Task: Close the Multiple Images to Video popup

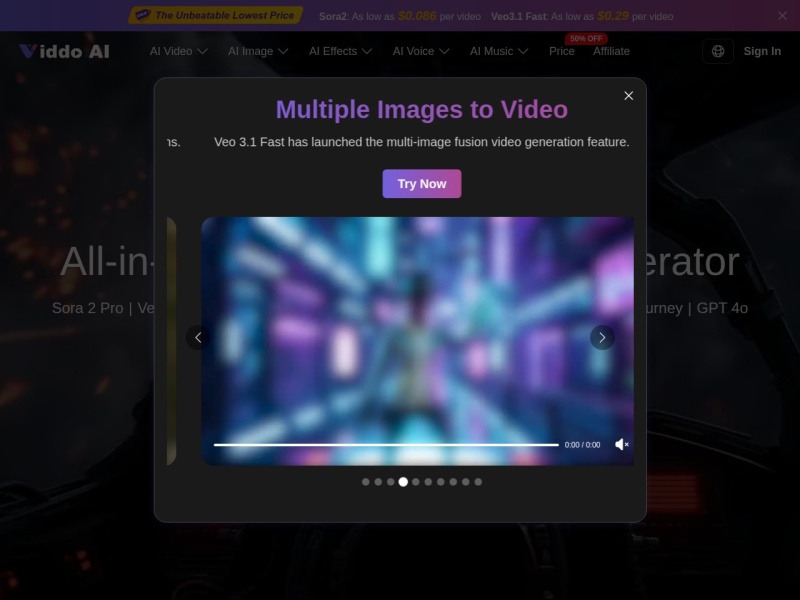Action: pos(629,95)
